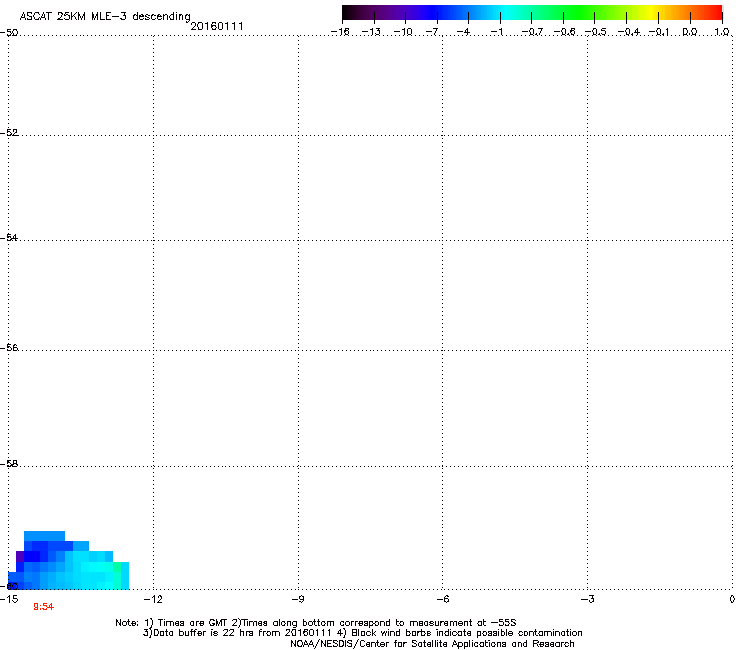Click the colorbar tick label "-0.7"
Screen dimensions: 740x650
[532, 32]
